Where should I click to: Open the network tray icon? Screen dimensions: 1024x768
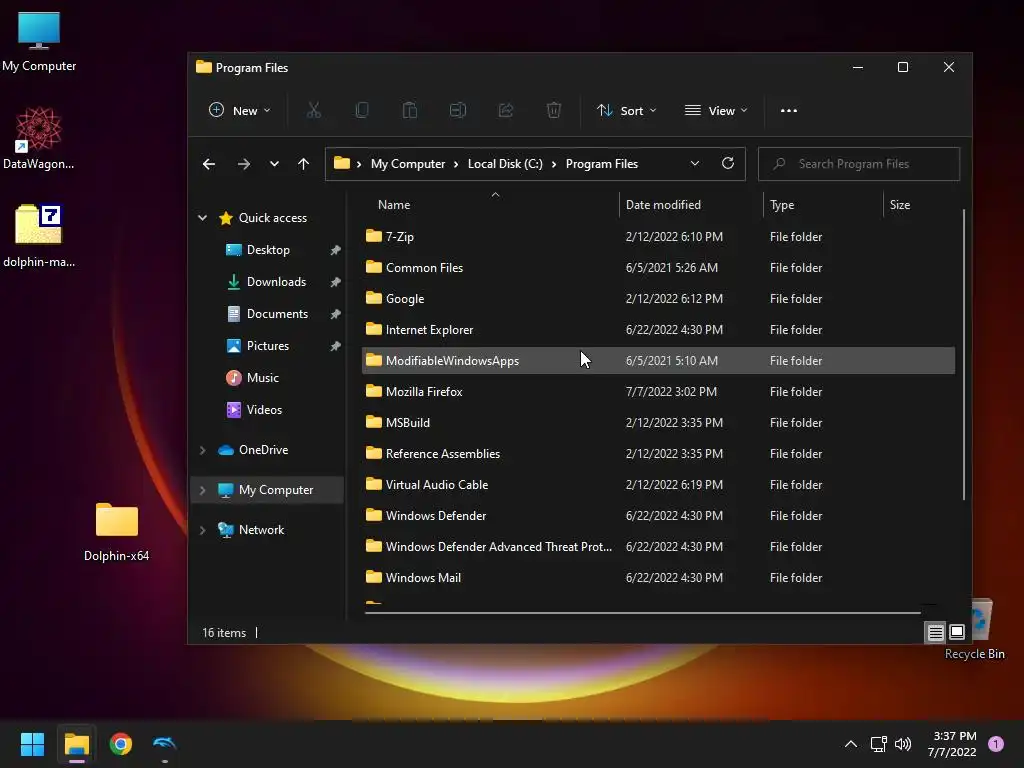[878, 744]
